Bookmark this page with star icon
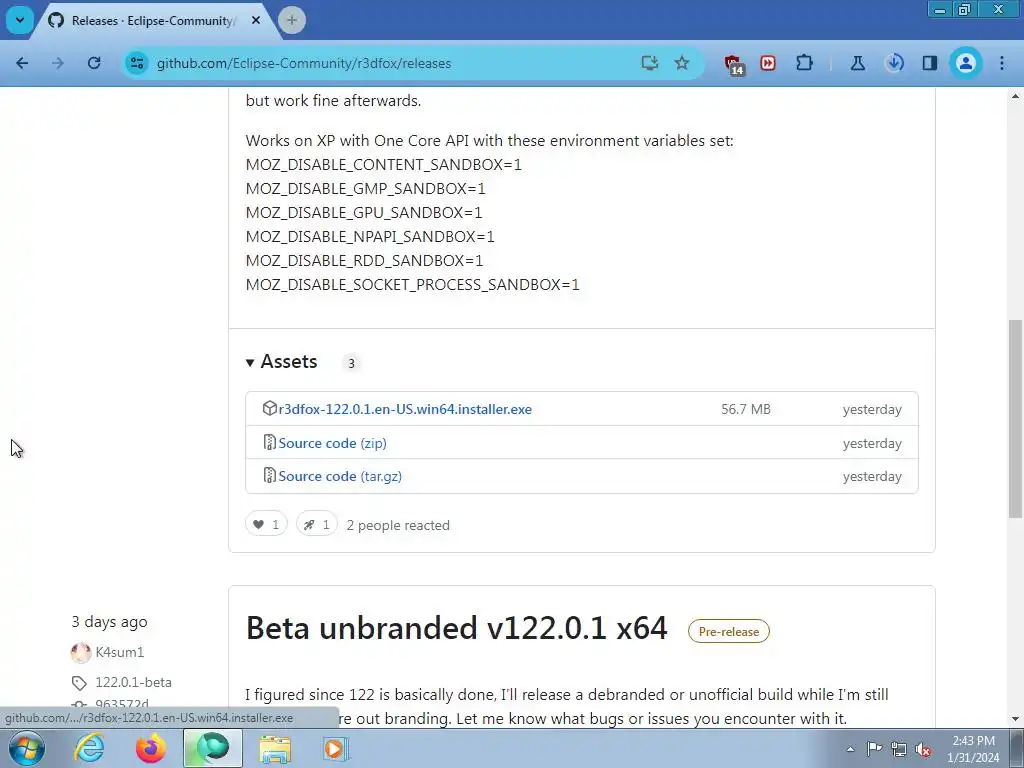Viewport: 1024px width, 768px height. point(682,63)
